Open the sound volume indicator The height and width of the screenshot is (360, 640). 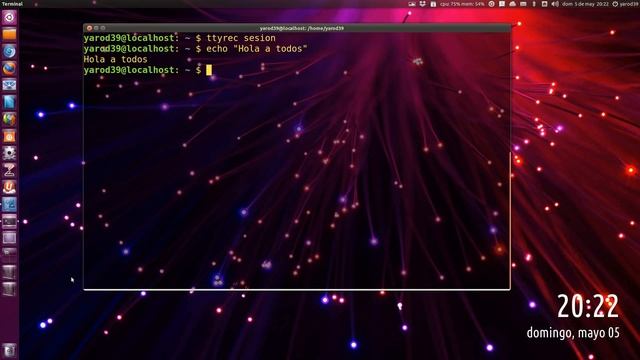click(555, 4)
